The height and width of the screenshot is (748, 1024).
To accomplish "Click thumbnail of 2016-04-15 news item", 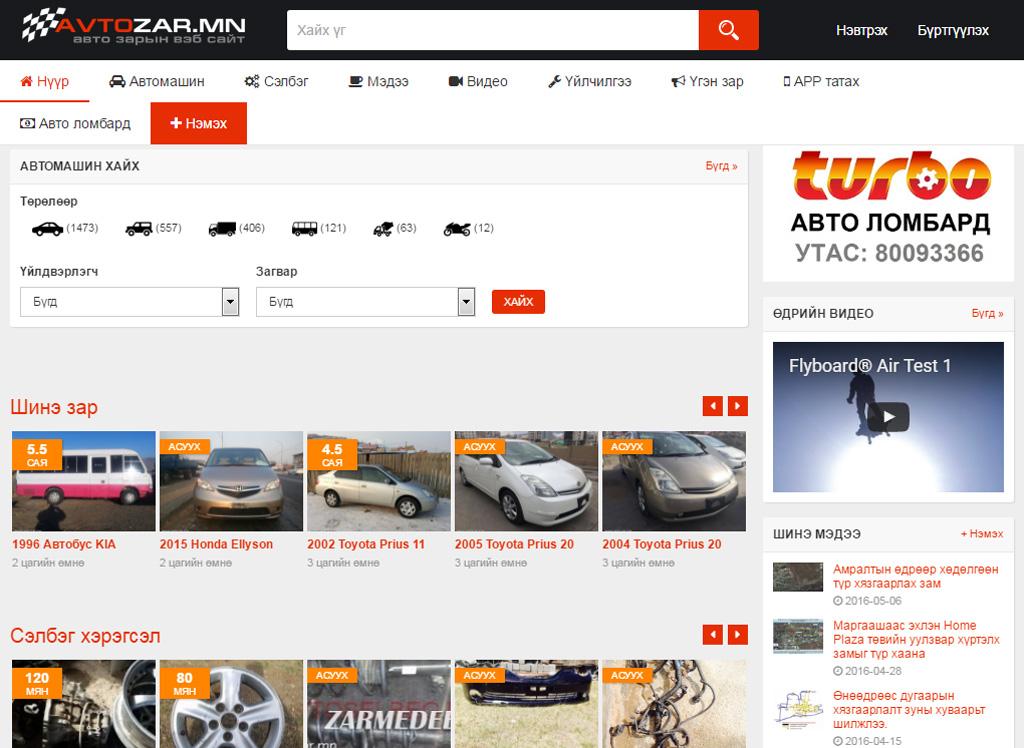I will coord(798,709).
